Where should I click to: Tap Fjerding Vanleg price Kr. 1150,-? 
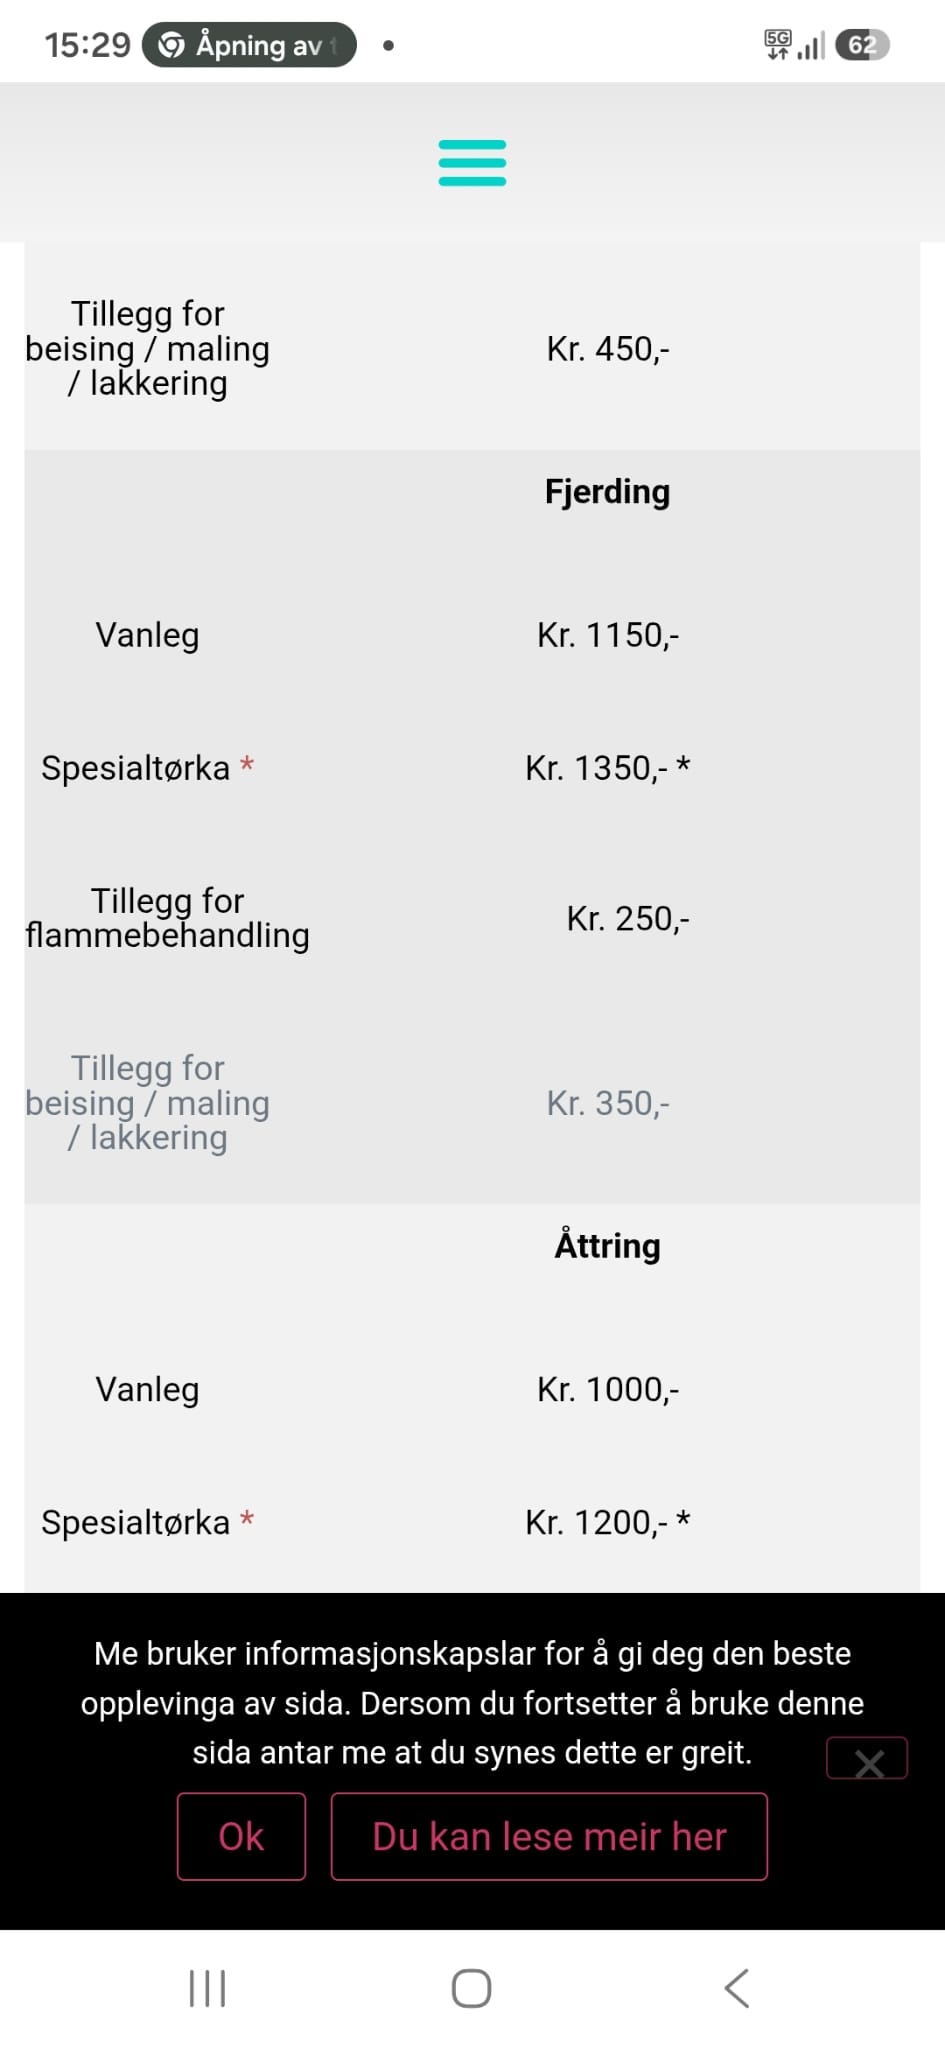click(x=608, y=635)
